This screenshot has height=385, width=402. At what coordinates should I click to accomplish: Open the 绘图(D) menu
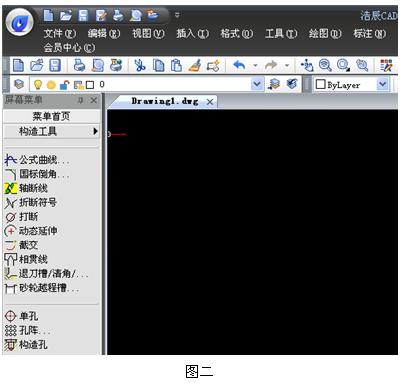[x=325, y=33]
